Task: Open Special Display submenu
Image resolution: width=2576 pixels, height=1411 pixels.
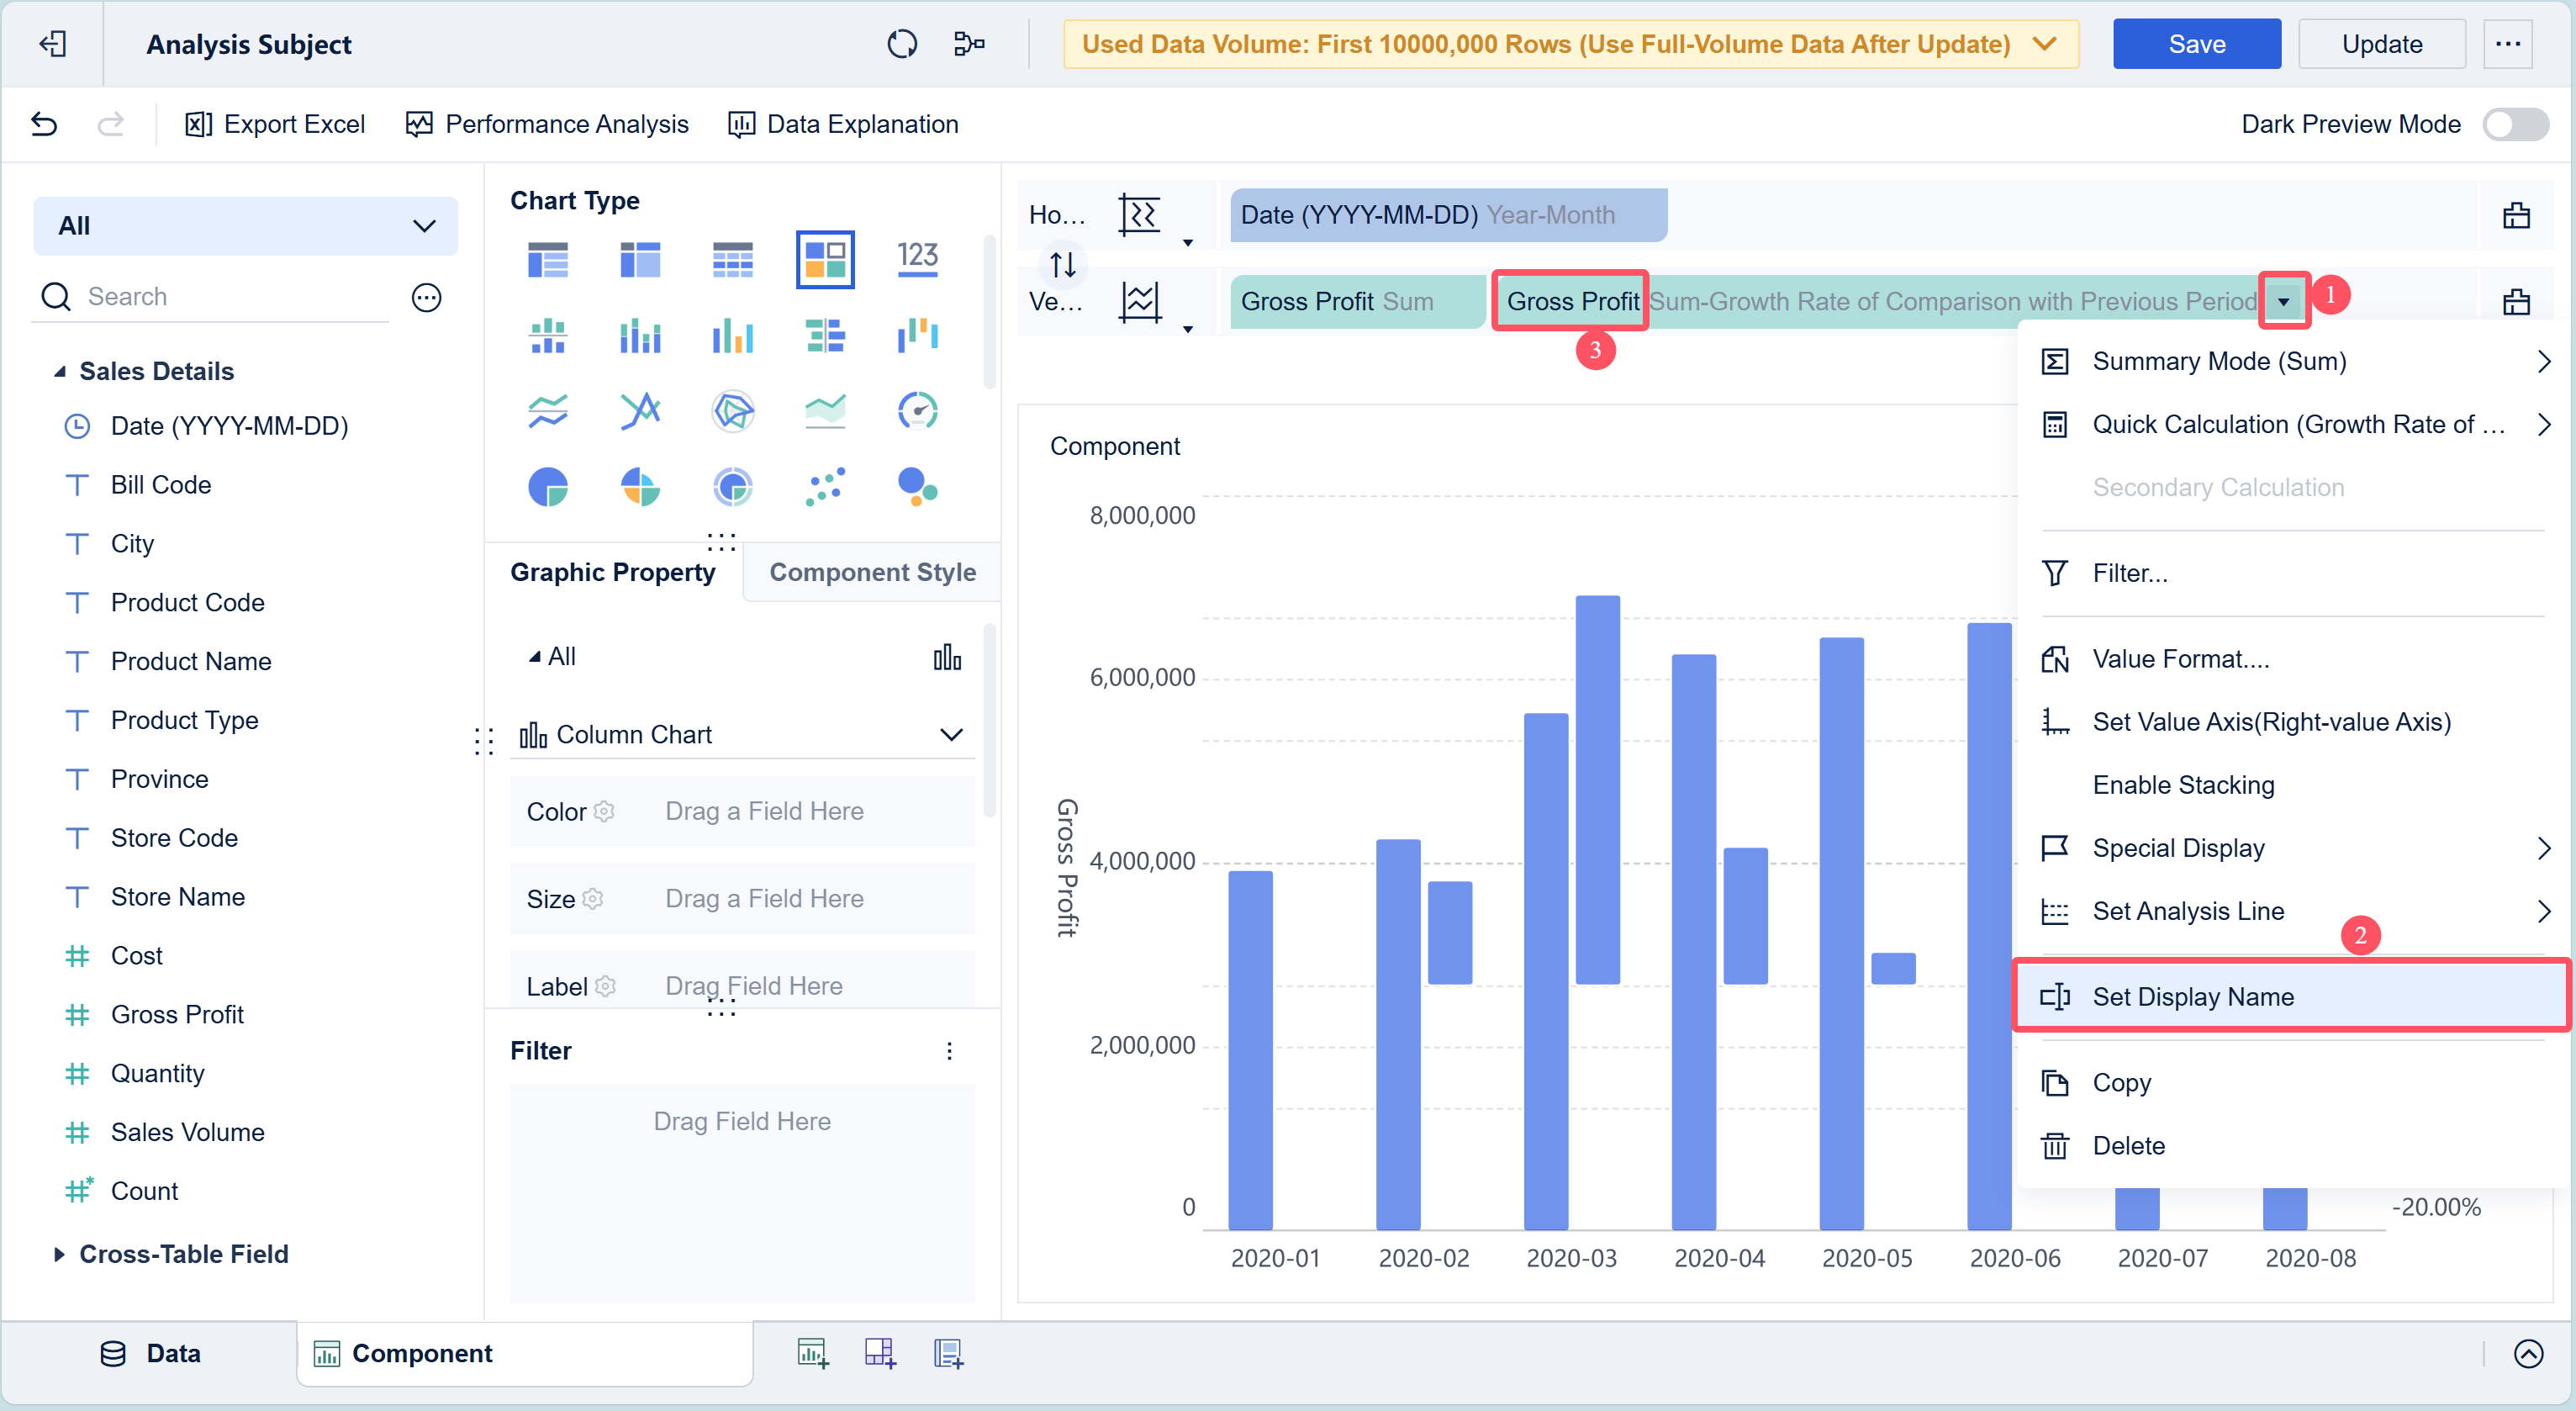Action: (x=2293, y=848)
